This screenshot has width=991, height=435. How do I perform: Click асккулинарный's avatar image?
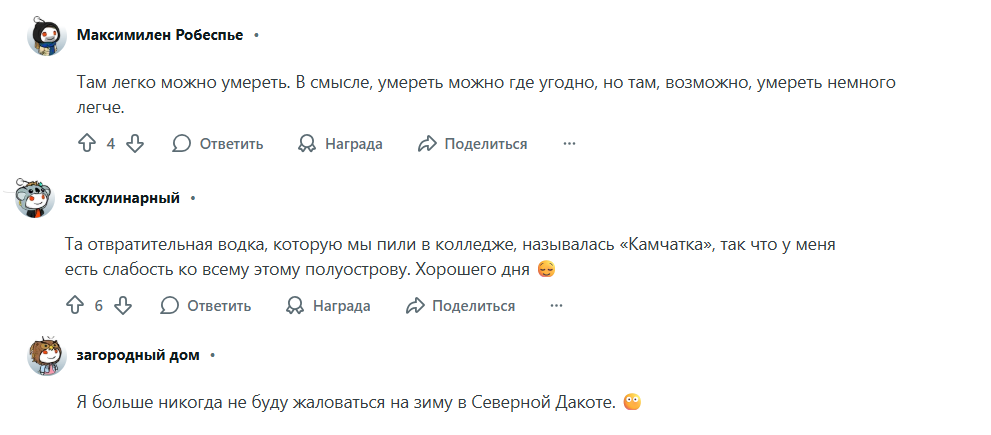click(x=35, y=198)
